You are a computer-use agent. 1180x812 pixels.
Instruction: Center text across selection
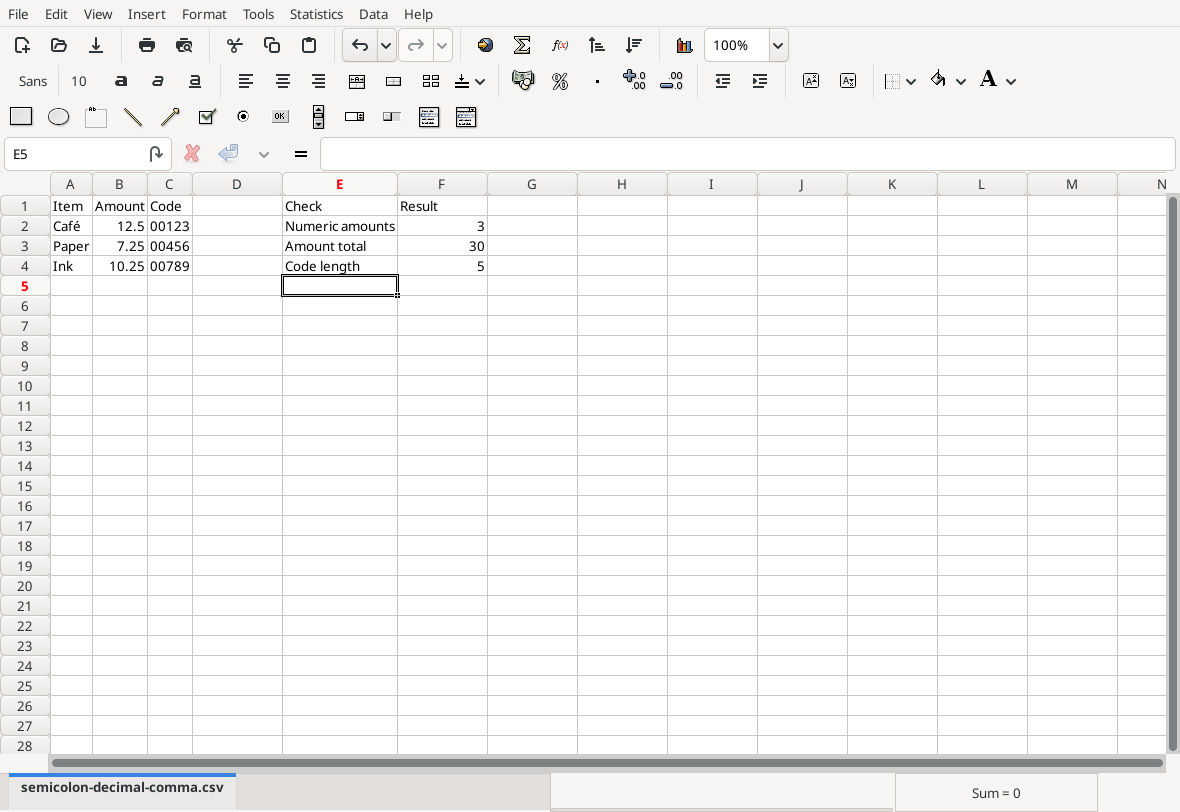point(357,81)
